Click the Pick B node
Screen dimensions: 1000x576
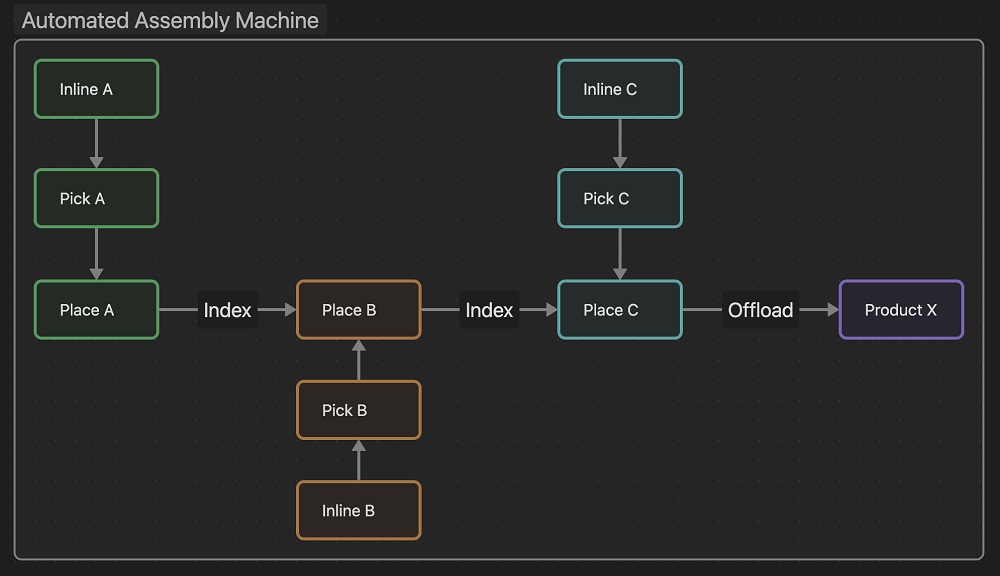pos(358,410)
